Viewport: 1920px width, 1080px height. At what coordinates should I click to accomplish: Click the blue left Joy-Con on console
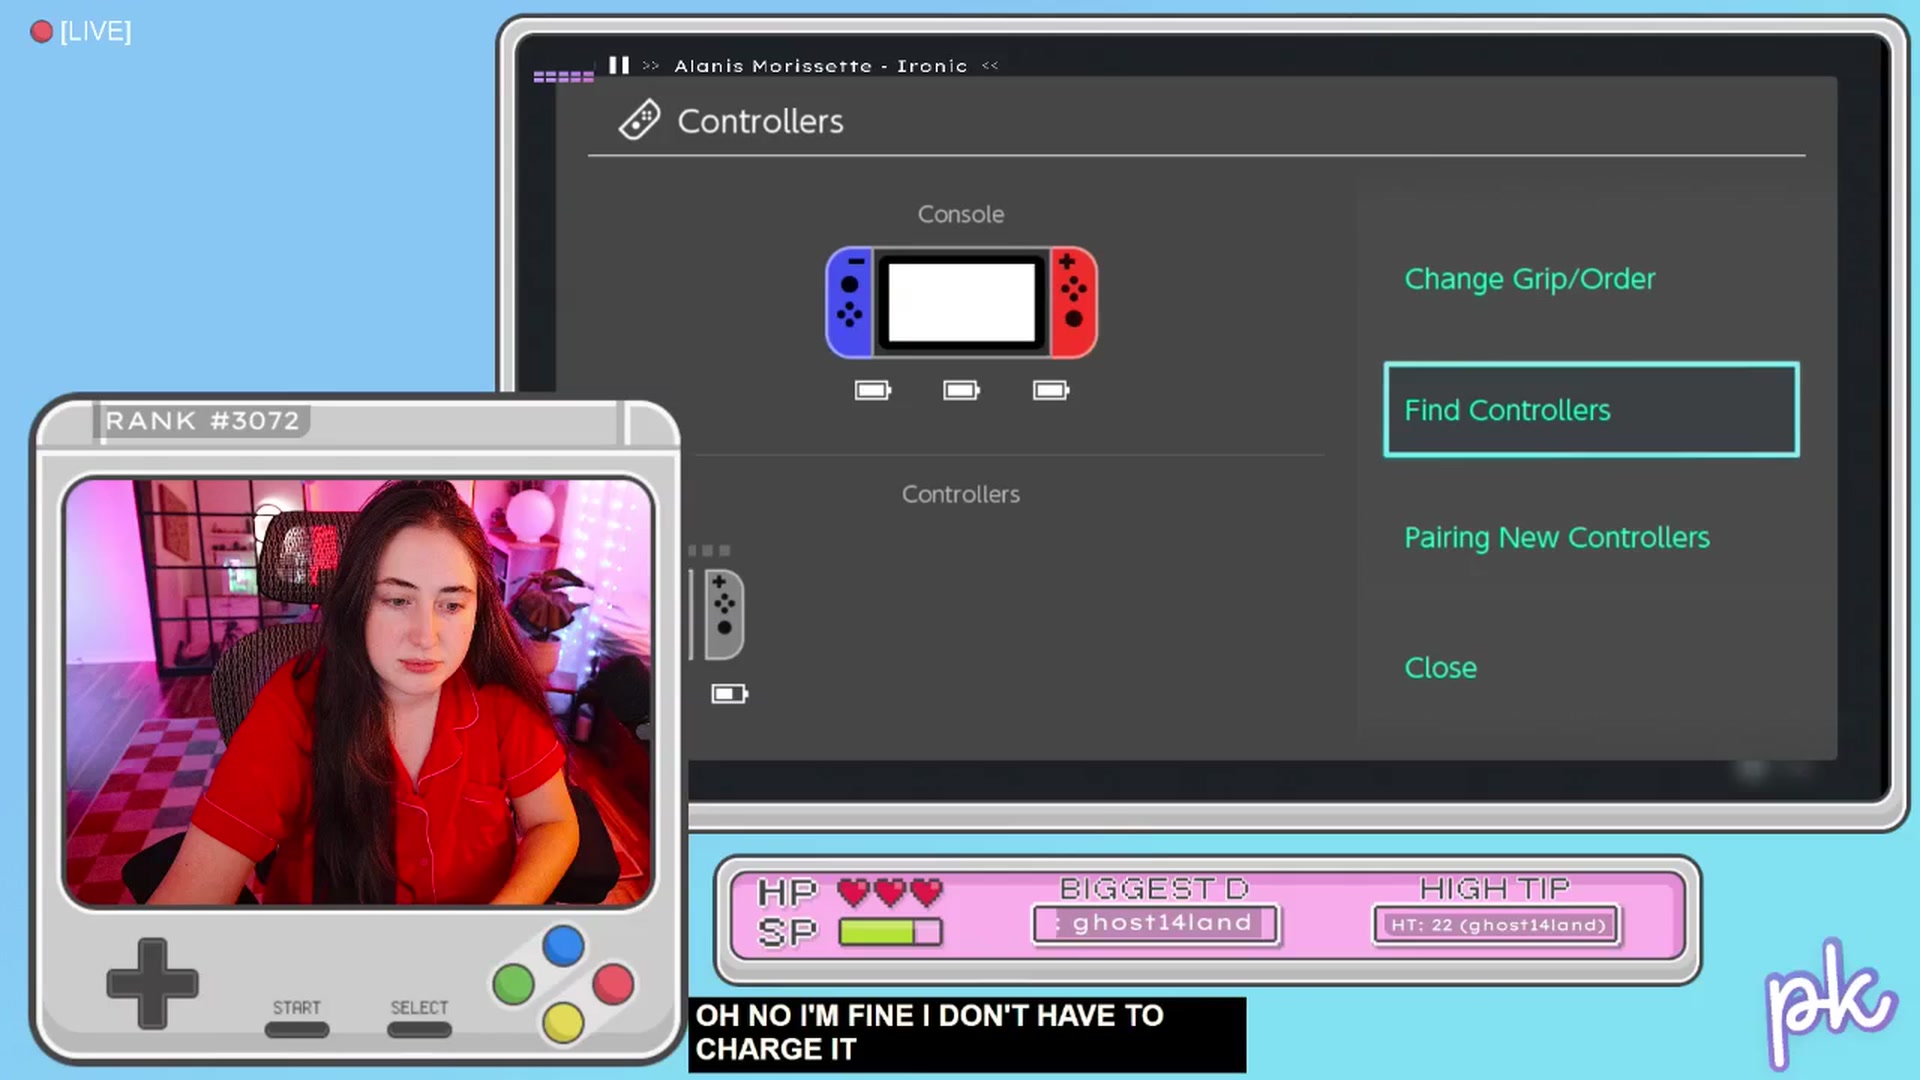(850, 302)
